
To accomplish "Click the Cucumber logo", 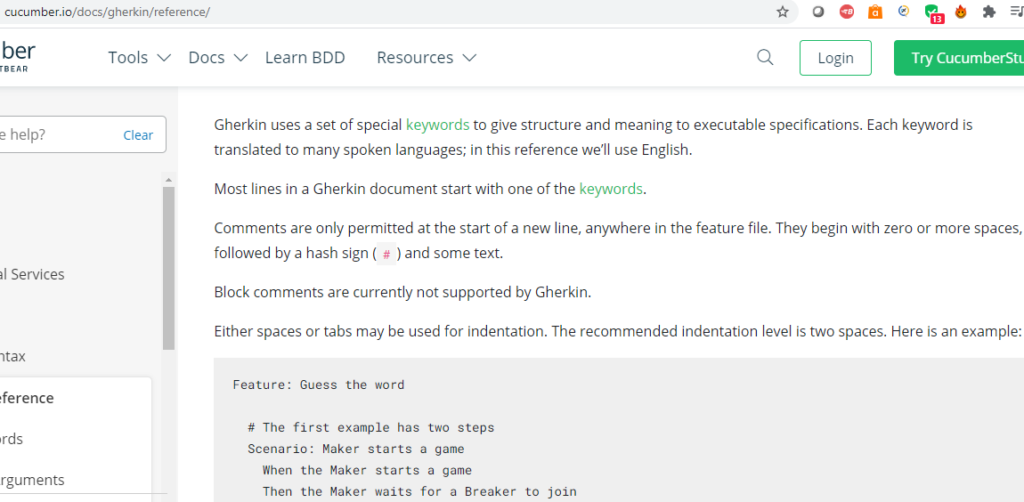I will tap(18, 56).
